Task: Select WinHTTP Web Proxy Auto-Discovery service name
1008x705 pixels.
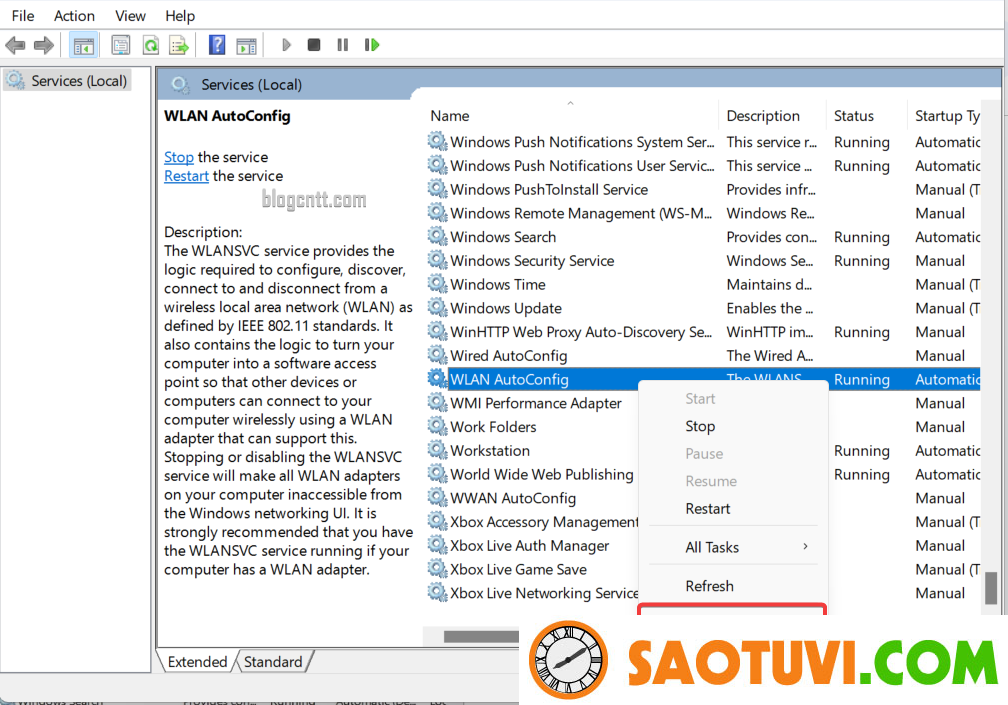Action: coord(581,332)
